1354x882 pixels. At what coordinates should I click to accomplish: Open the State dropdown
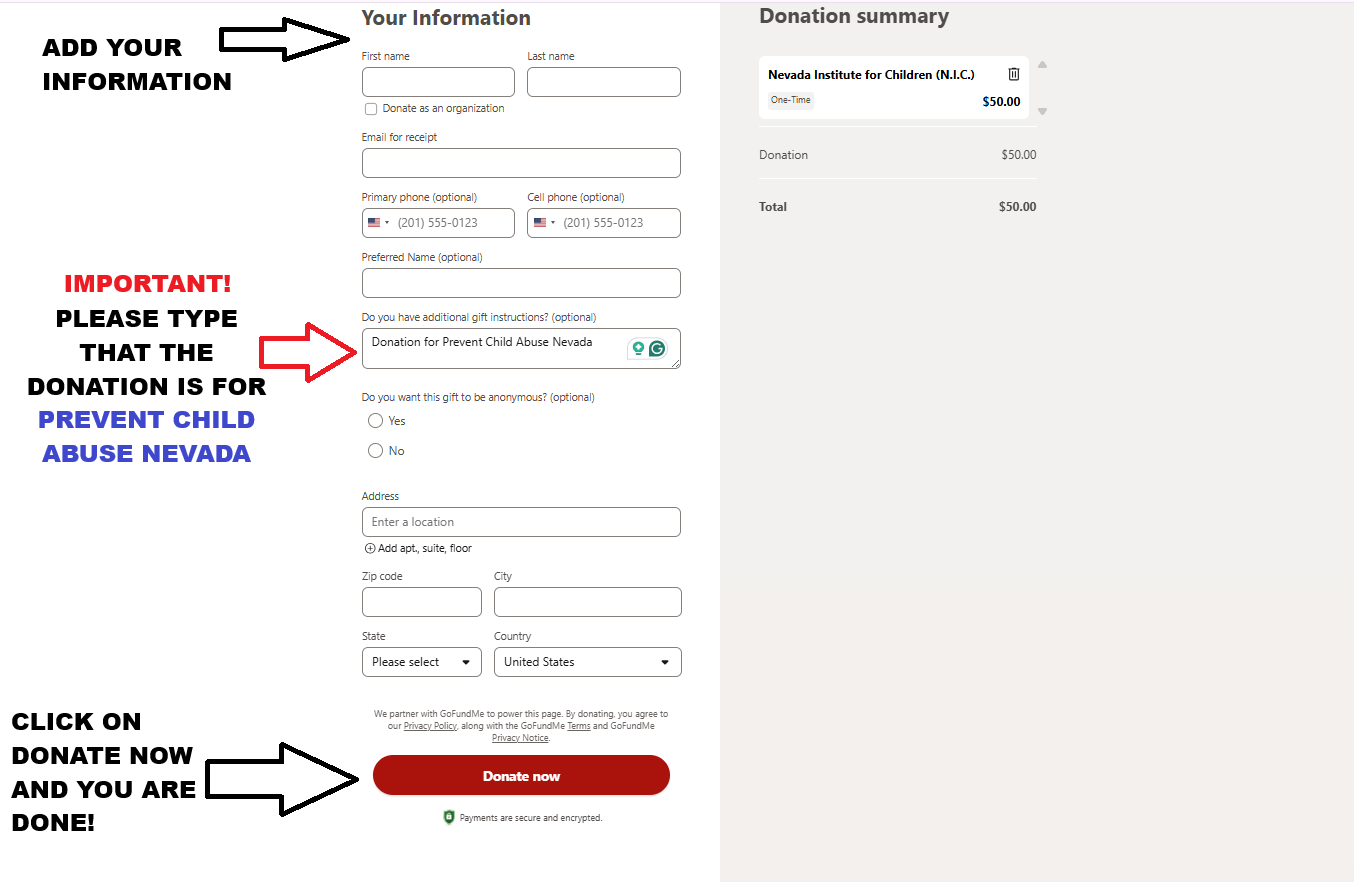pyautogui.click(x=422, y=662)
